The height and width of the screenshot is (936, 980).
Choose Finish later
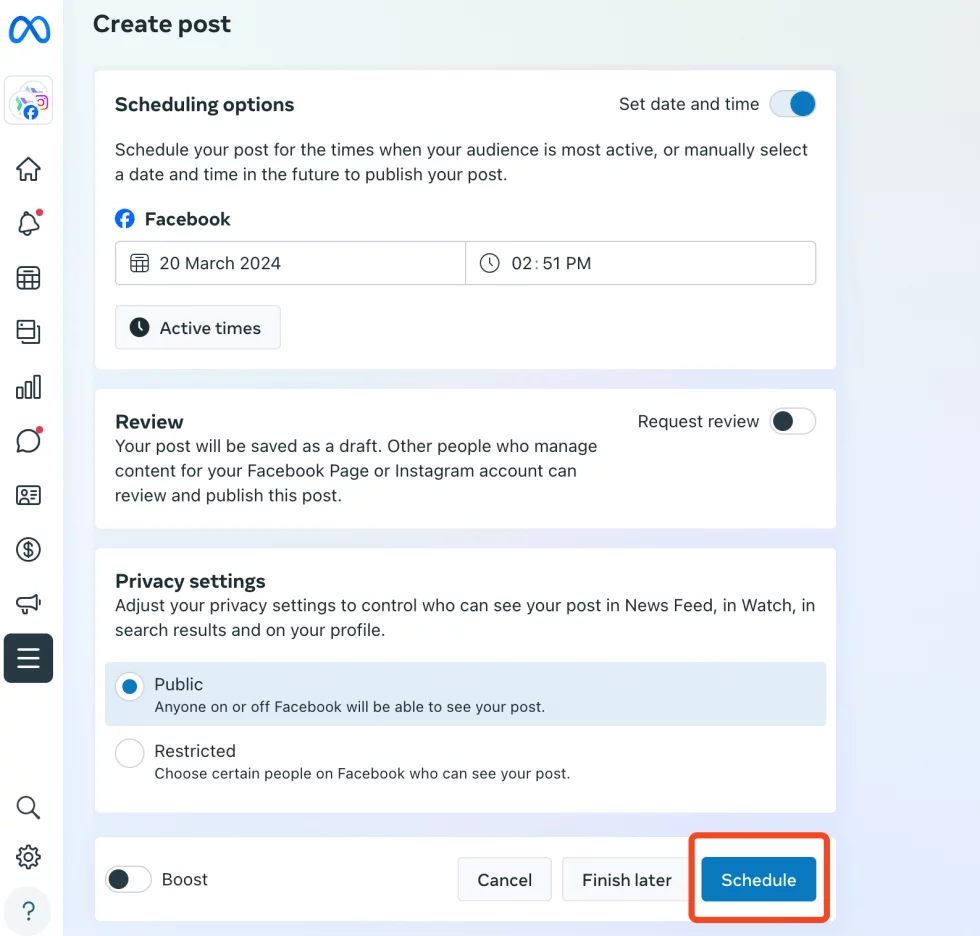[626, 879]
